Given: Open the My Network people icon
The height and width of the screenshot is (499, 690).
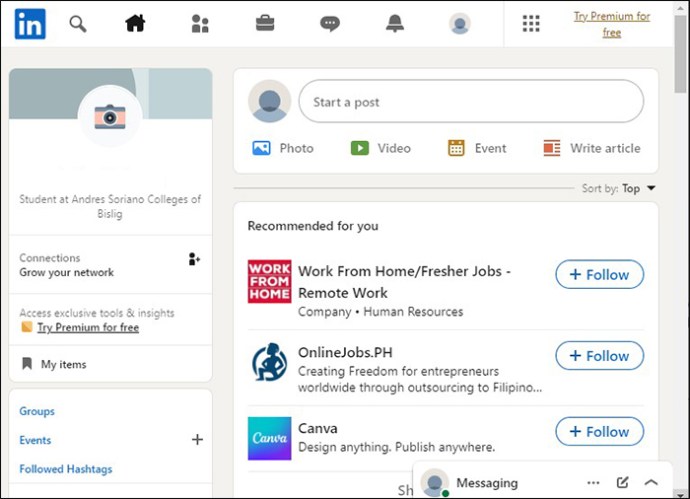Looking at the screenshot, I should click(200, 24).
